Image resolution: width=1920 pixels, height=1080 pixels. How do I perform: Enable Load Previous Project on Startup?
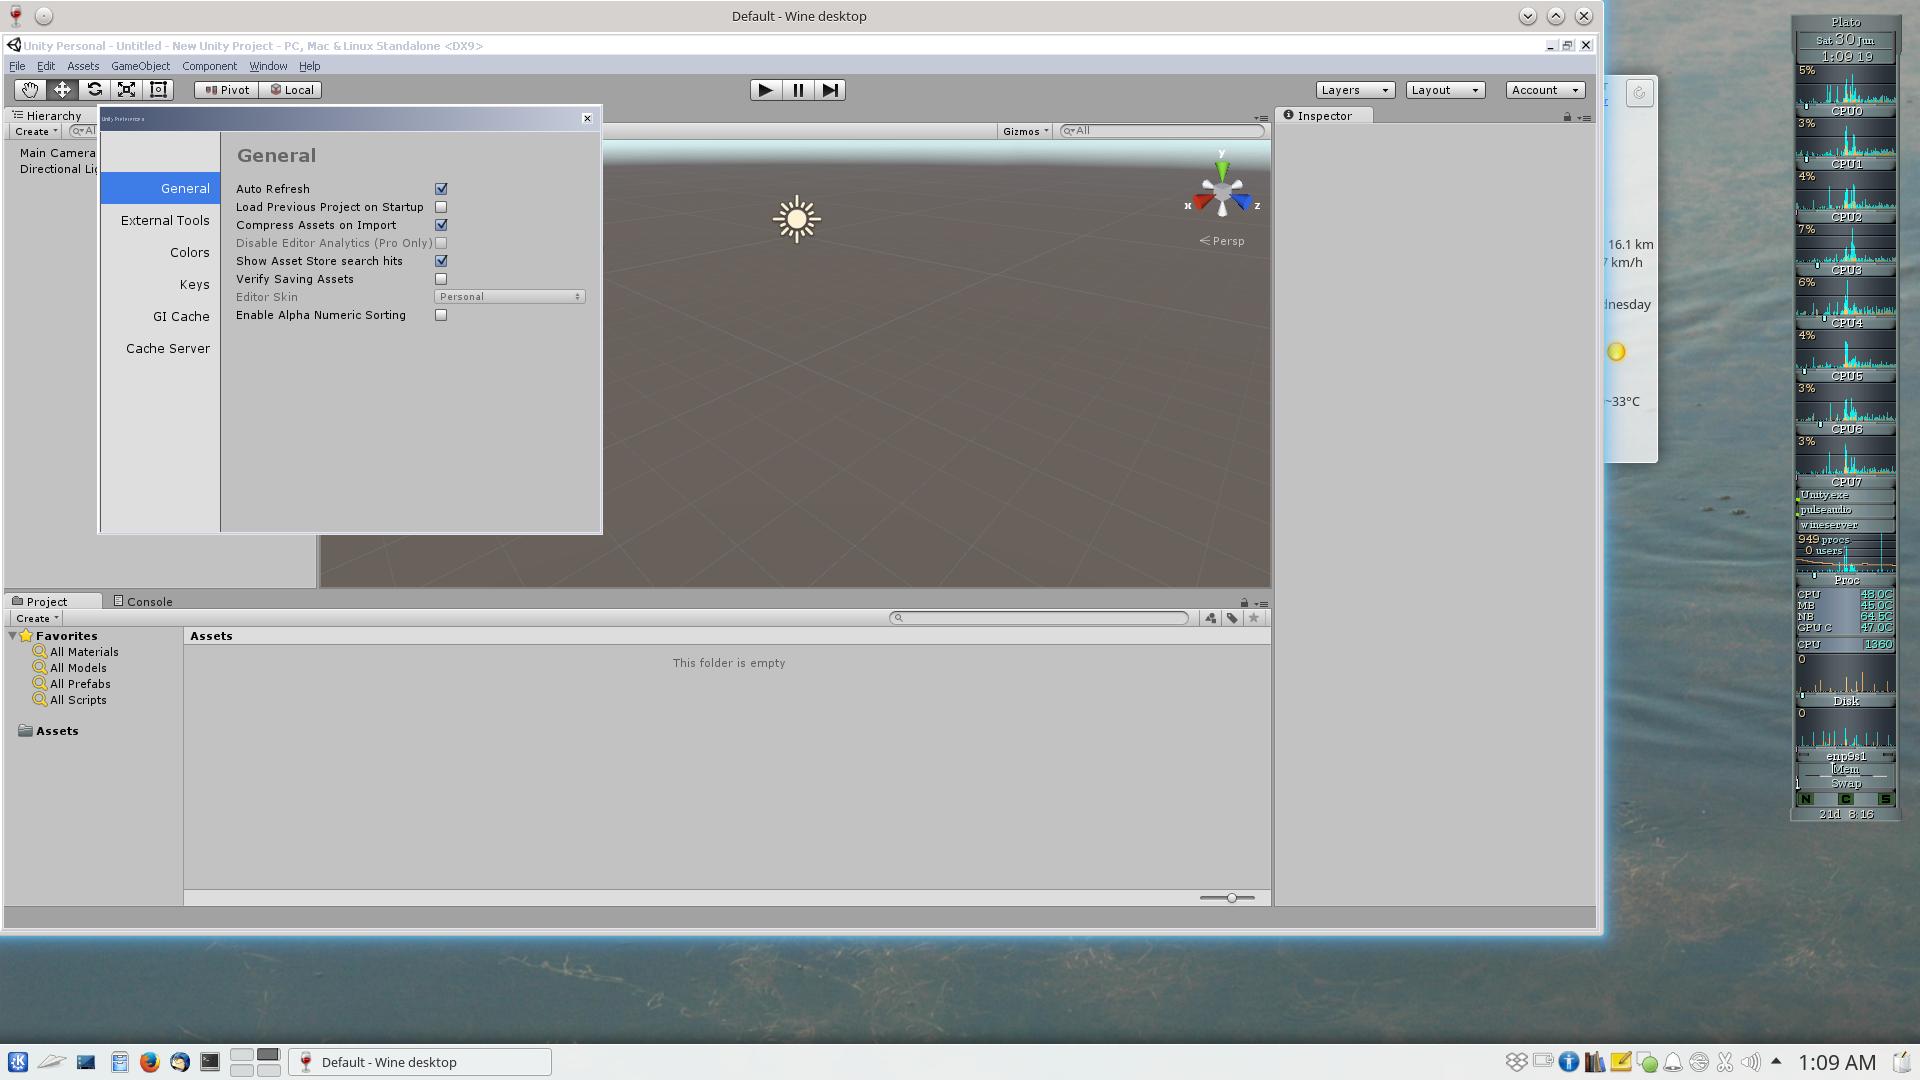pos(441,207)
